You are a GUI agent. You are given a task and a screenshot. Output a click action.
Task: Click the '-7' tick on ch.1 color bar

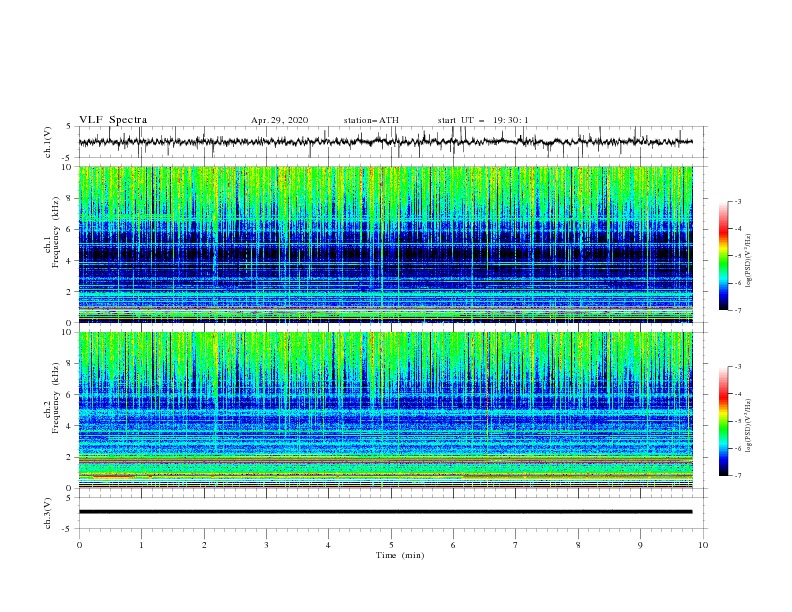(737, 310)
